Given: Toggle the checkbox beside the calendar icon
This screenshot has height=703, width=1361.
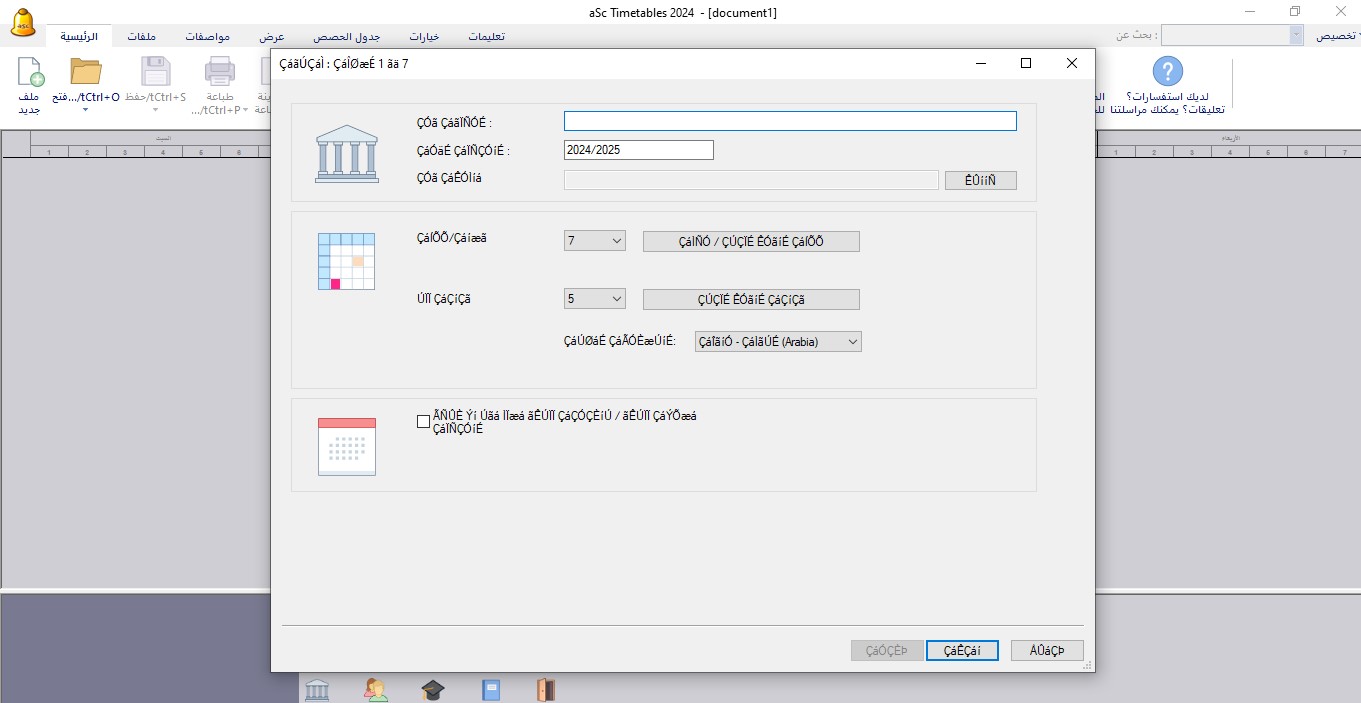Looking at the screenshot, I should tap(423, 421).
